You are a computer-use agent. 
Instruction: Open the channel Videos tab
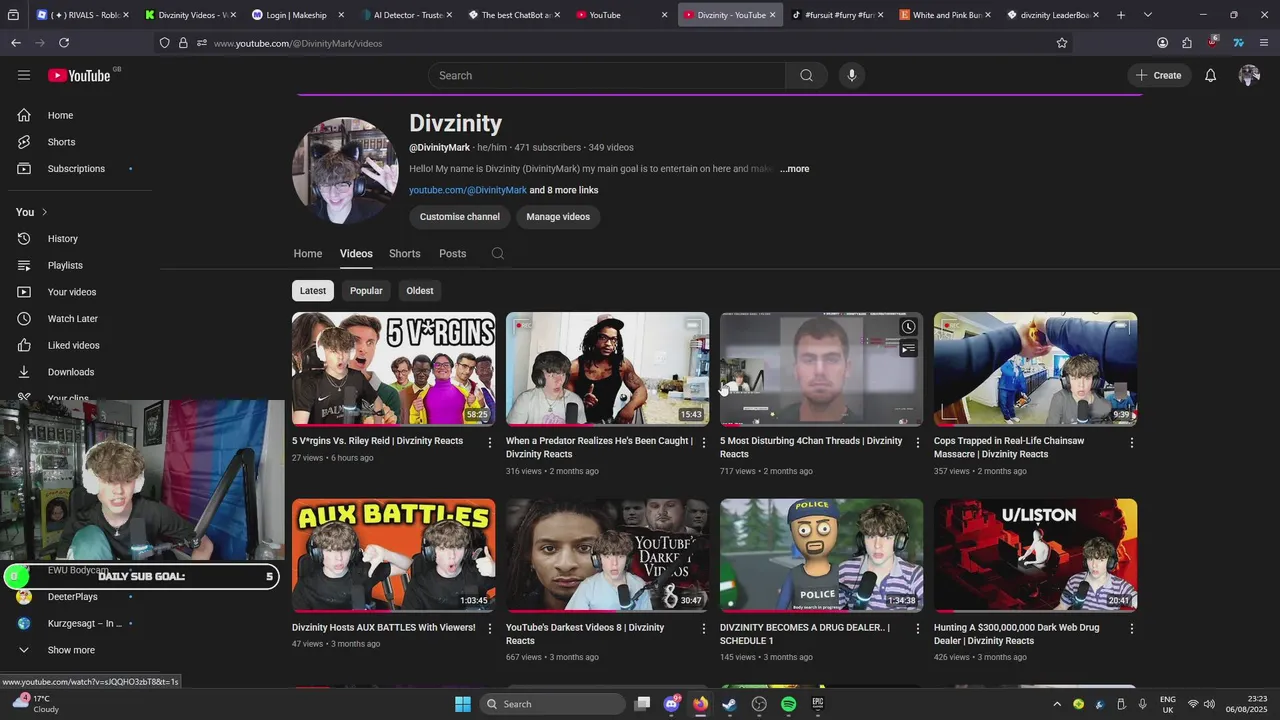point(356,253)
